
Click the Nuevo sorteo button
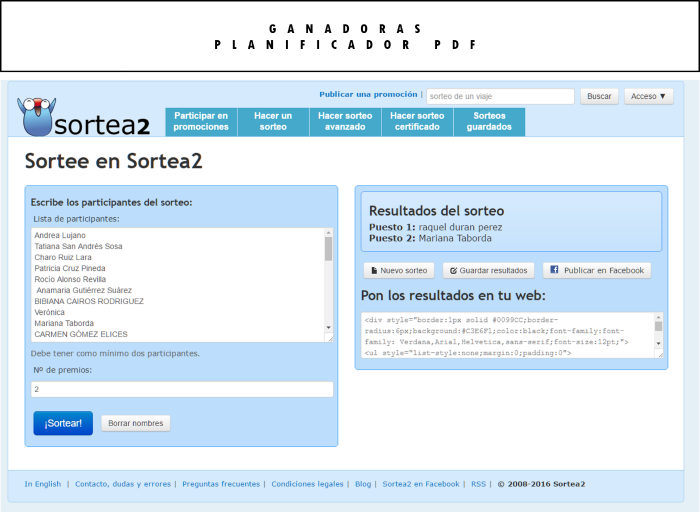[399, 271]
